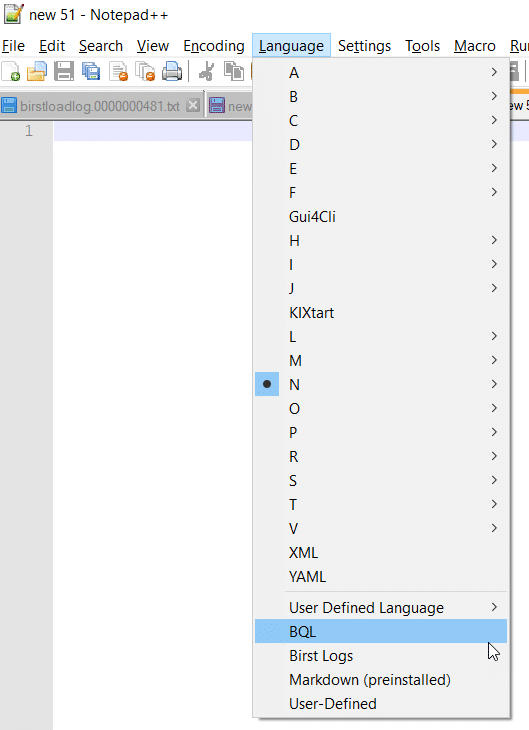Click the Close document toolbar icon
Viewport: 529px width, 730px height.
(118, 72)
